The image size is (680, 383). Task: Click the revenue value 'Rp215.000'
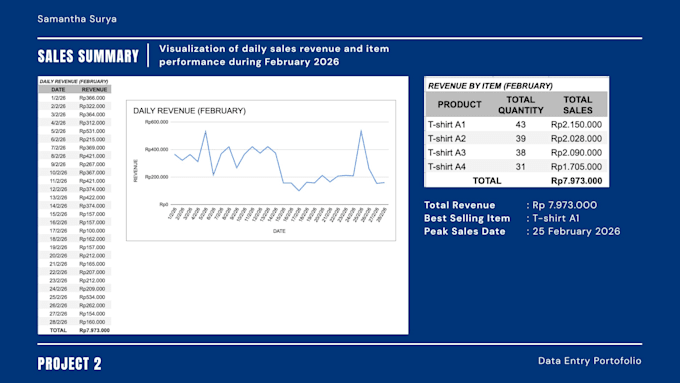(92, 139)
